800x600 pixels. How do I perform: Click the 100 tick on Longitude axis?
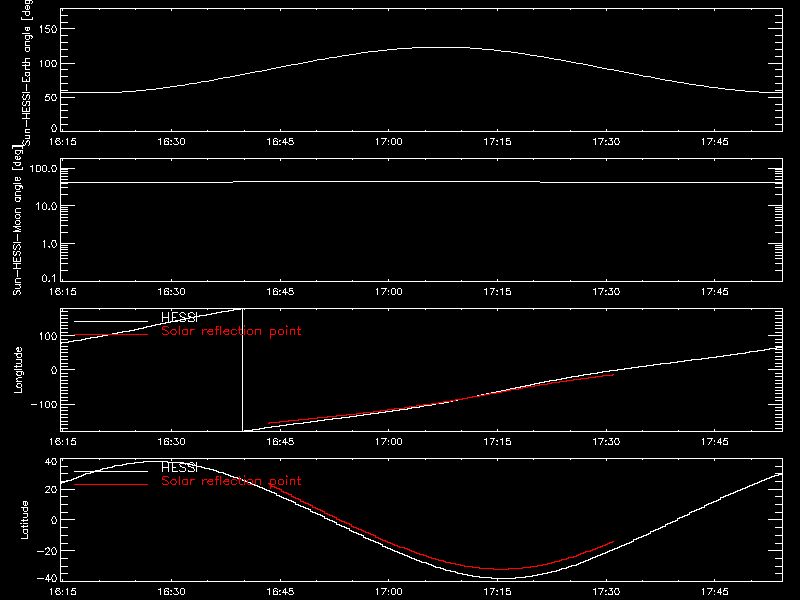click(x=48, y=336)
